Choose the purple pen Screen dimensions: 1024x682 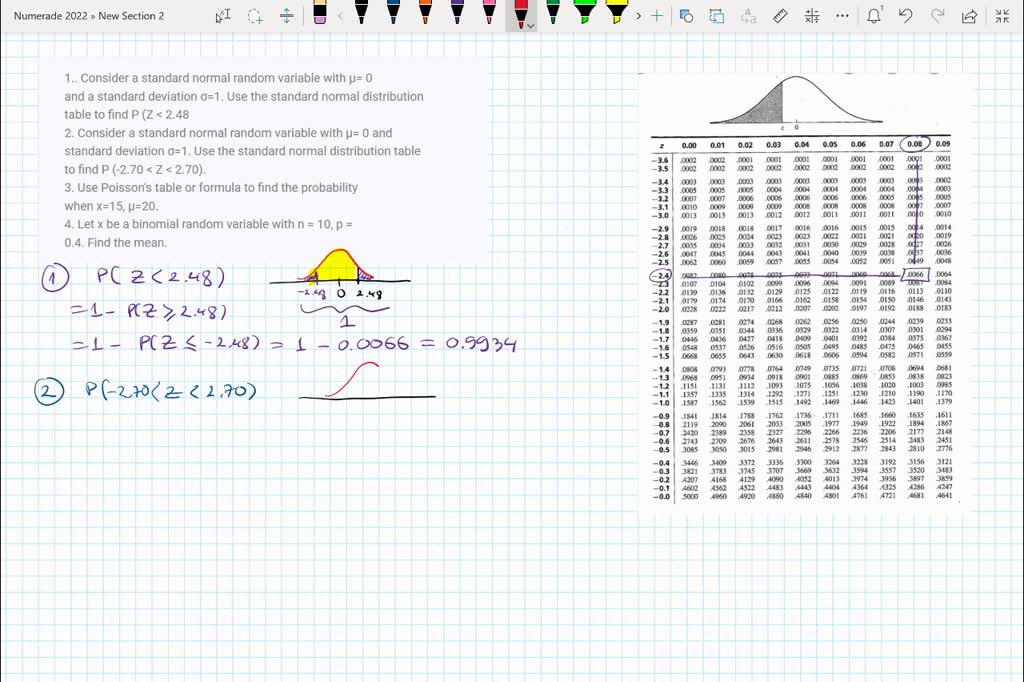point(457,12)
